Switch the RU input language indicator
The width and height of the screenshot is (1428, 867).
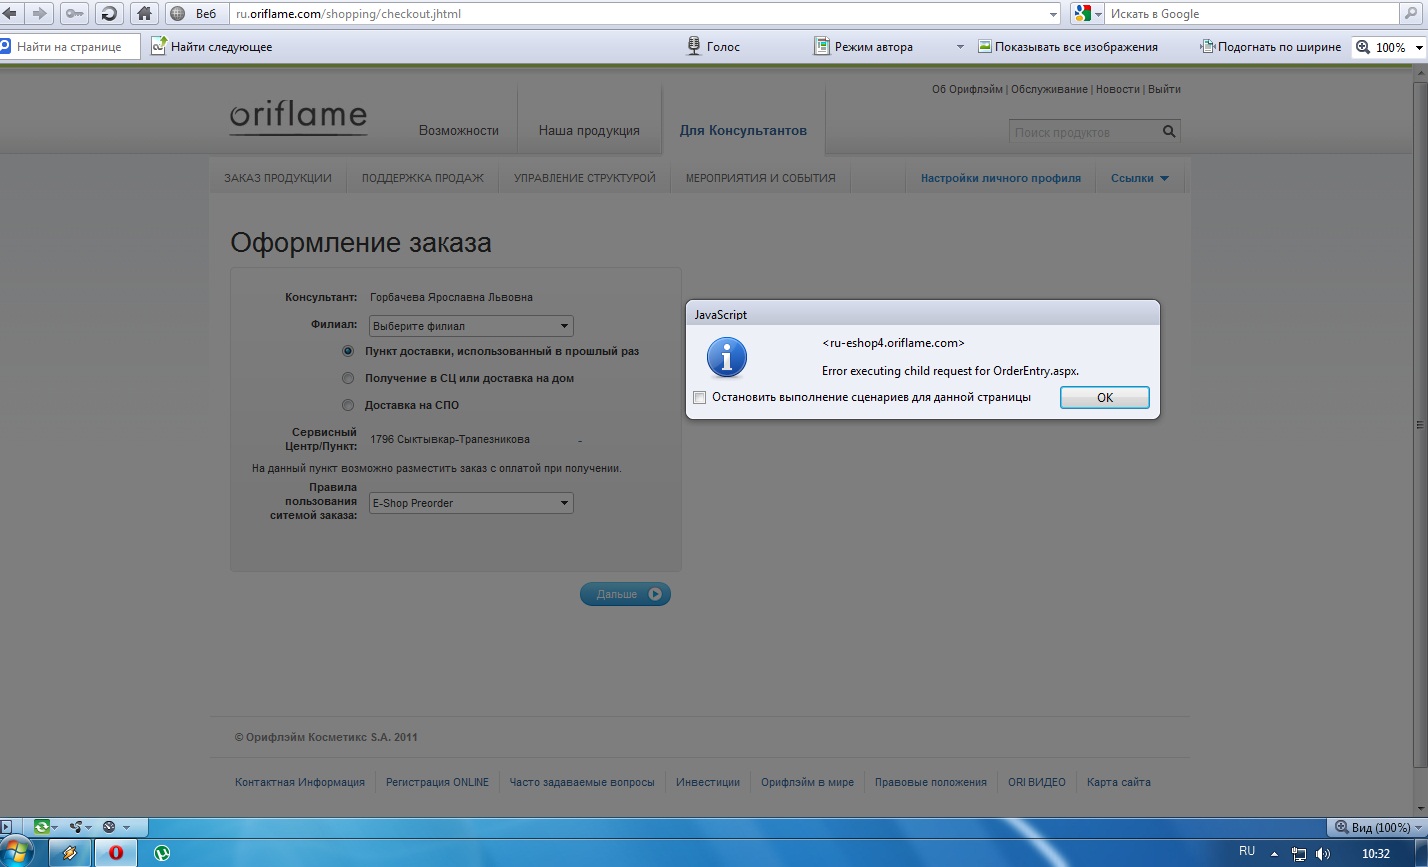(1246, 852)
